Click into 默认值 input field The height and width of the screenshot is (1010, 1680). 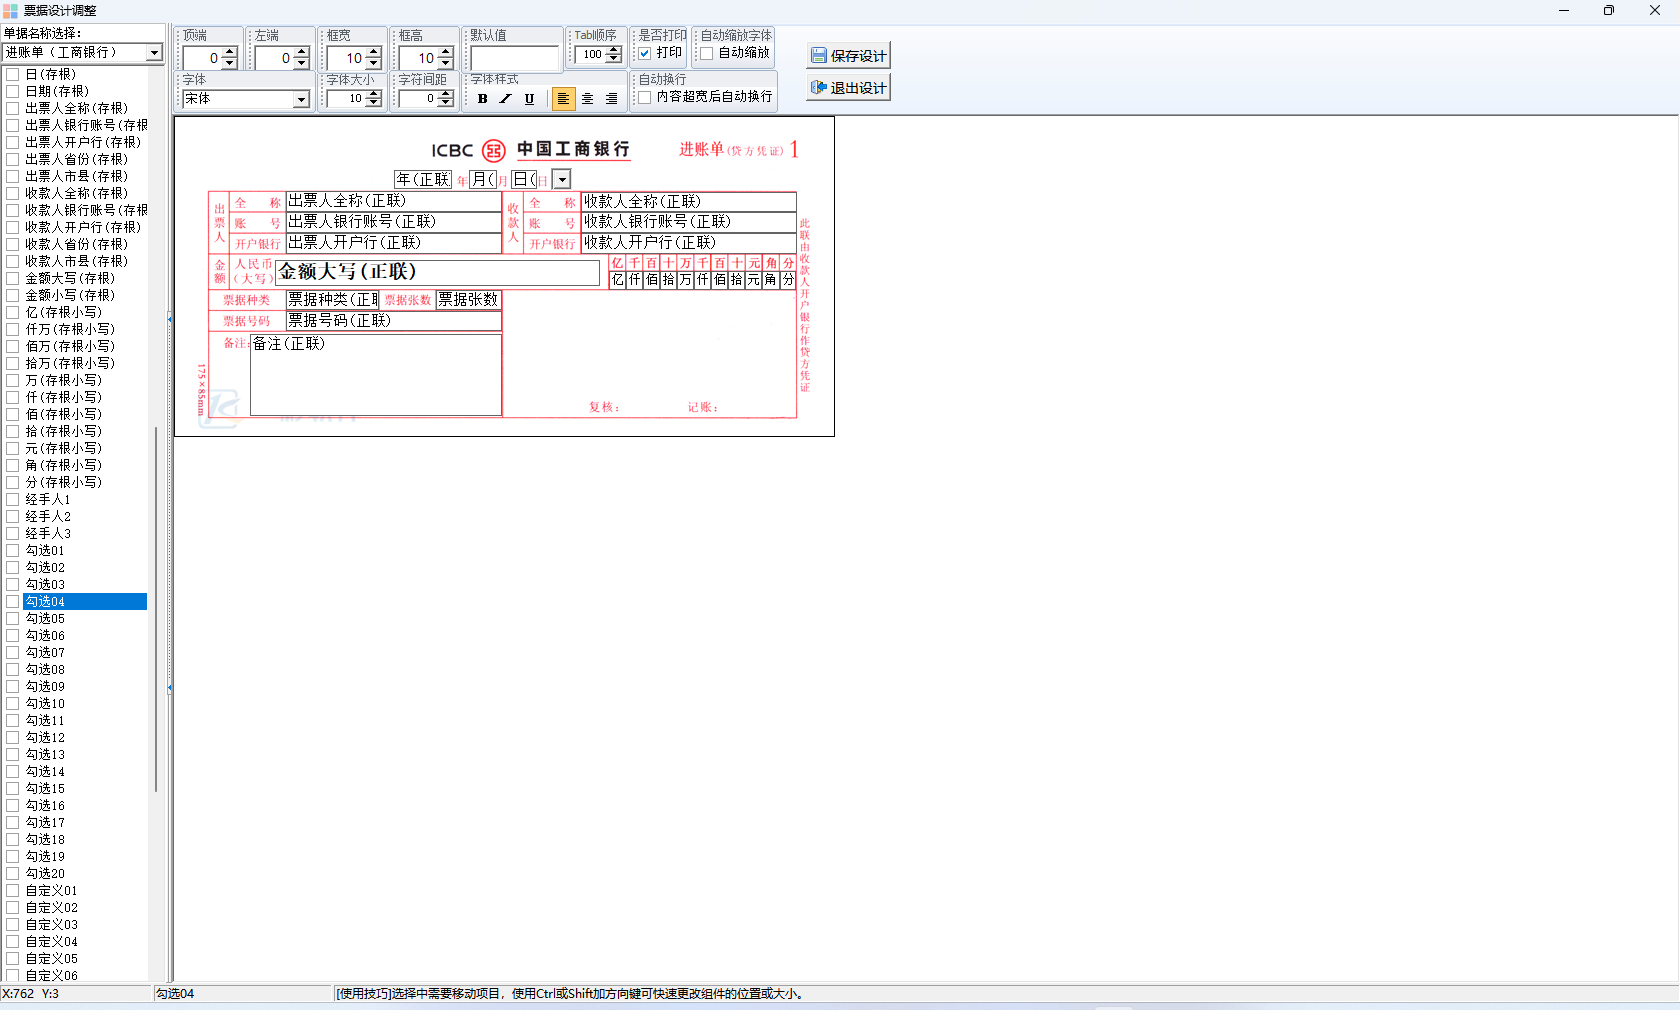tap(515, 58)
